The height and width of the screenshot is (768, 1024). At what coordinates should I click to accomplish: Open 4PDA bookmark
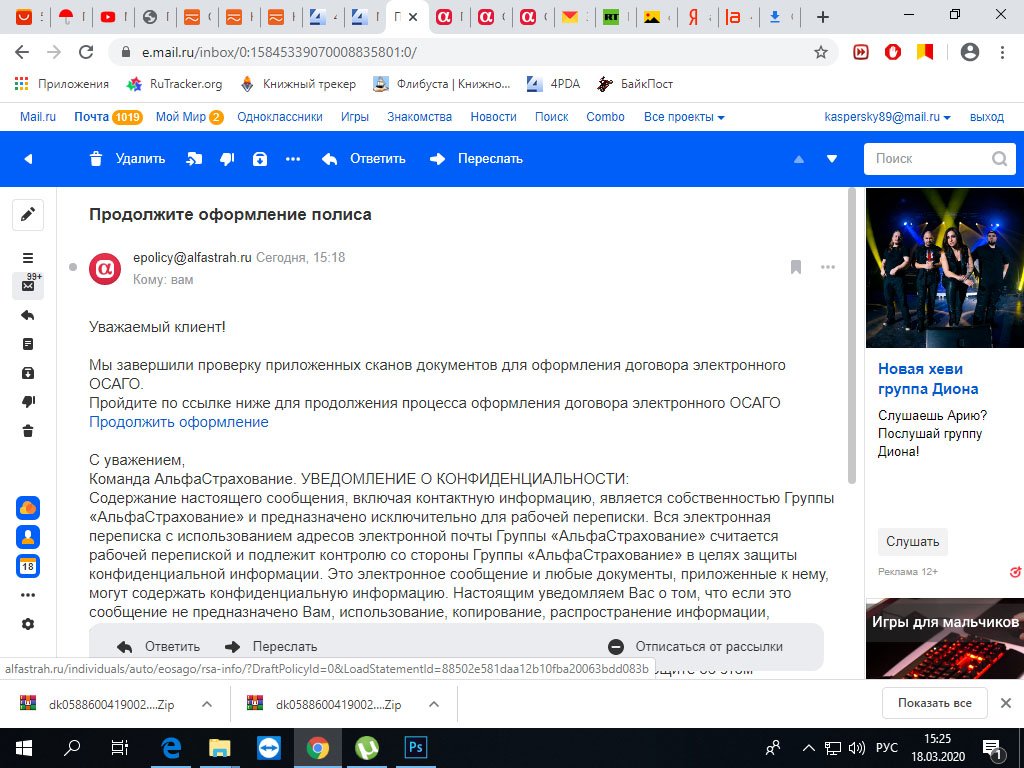(x=553, y=84)
